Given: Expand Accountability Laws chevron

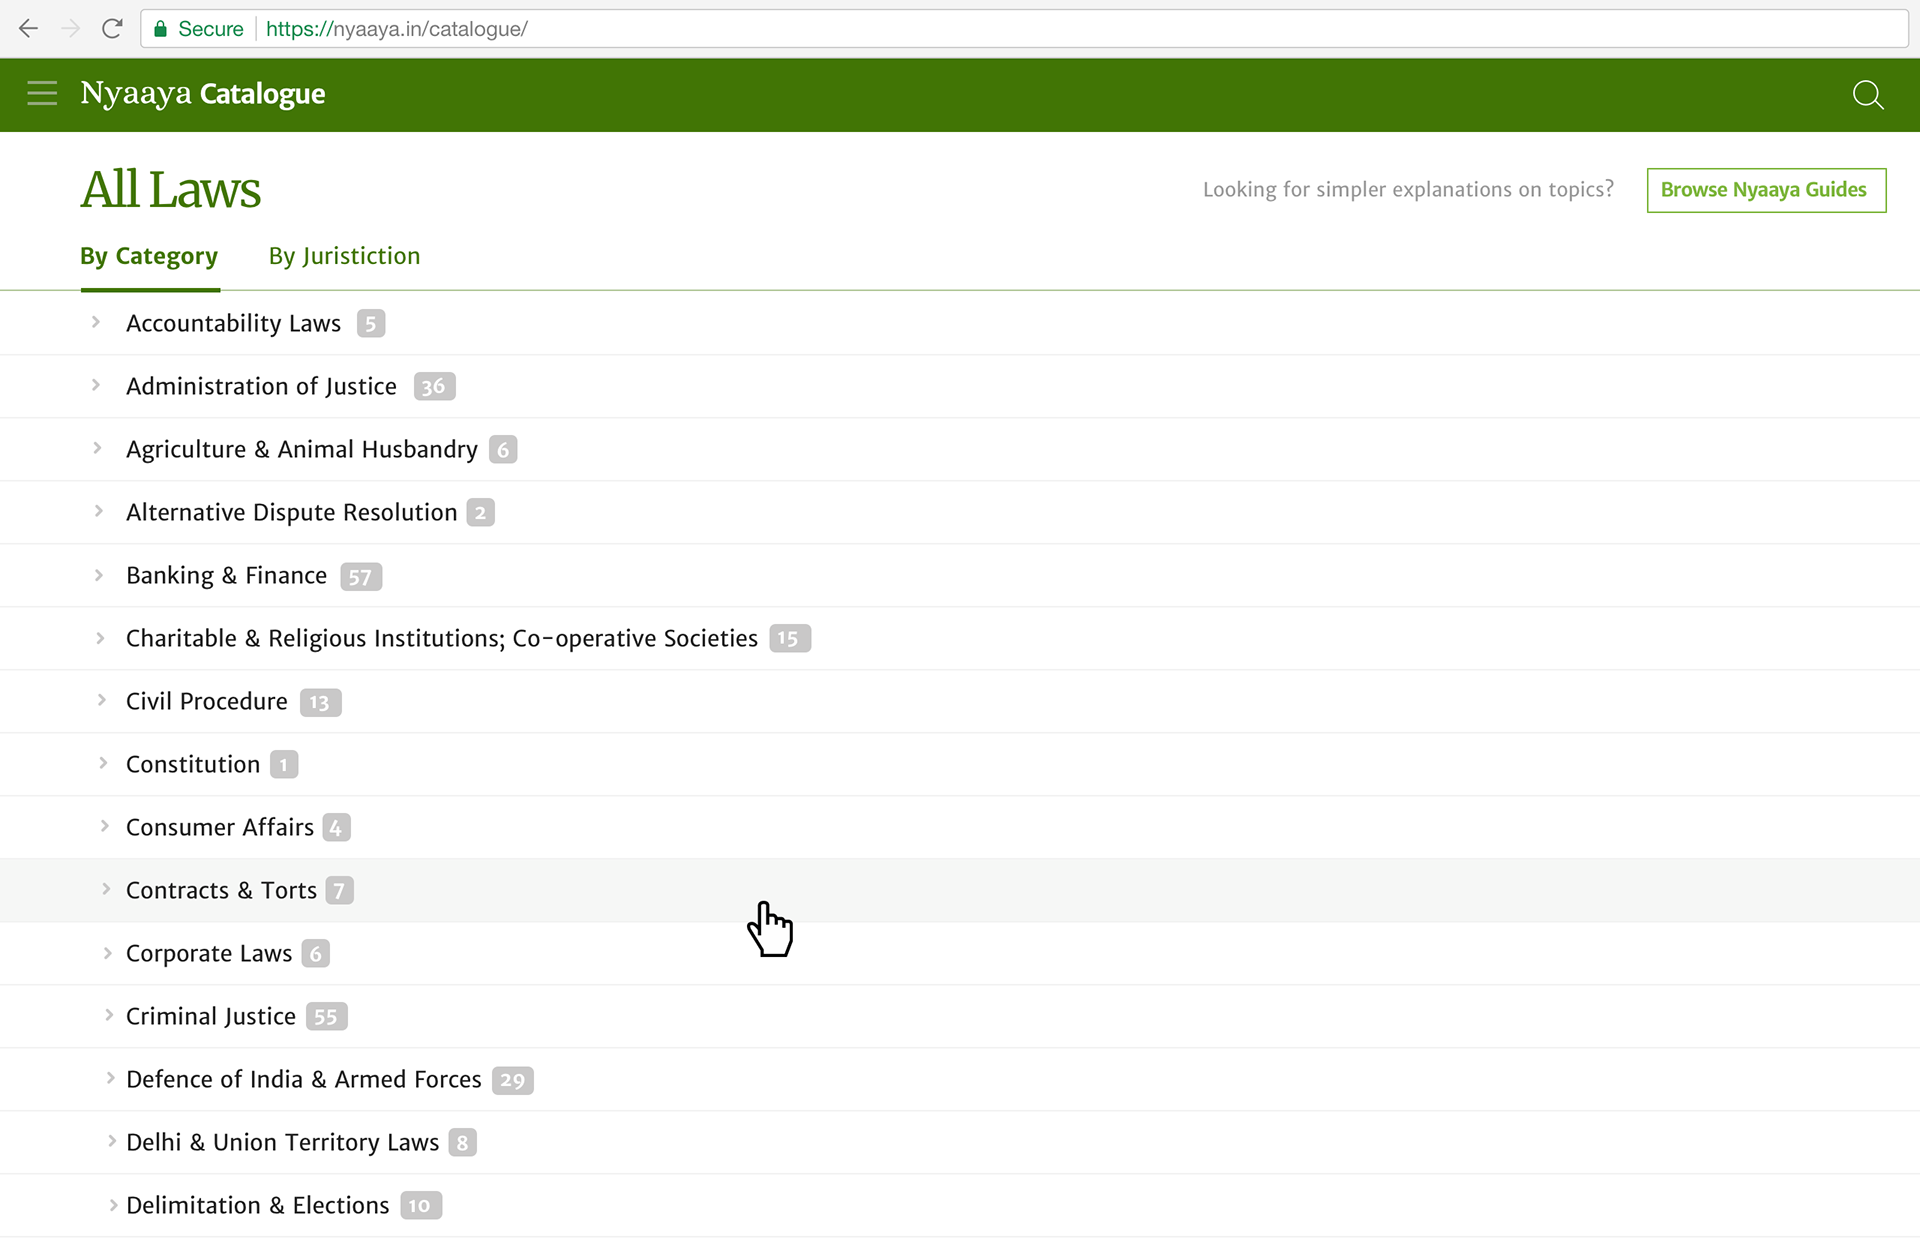Looking at the screenshot, I should pyautogui.click(x=96, y=322).
